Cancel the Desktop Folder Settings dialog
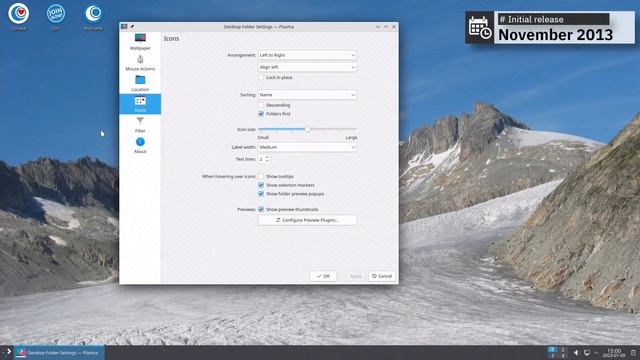The image size is (640, 360). coord(382,276)
